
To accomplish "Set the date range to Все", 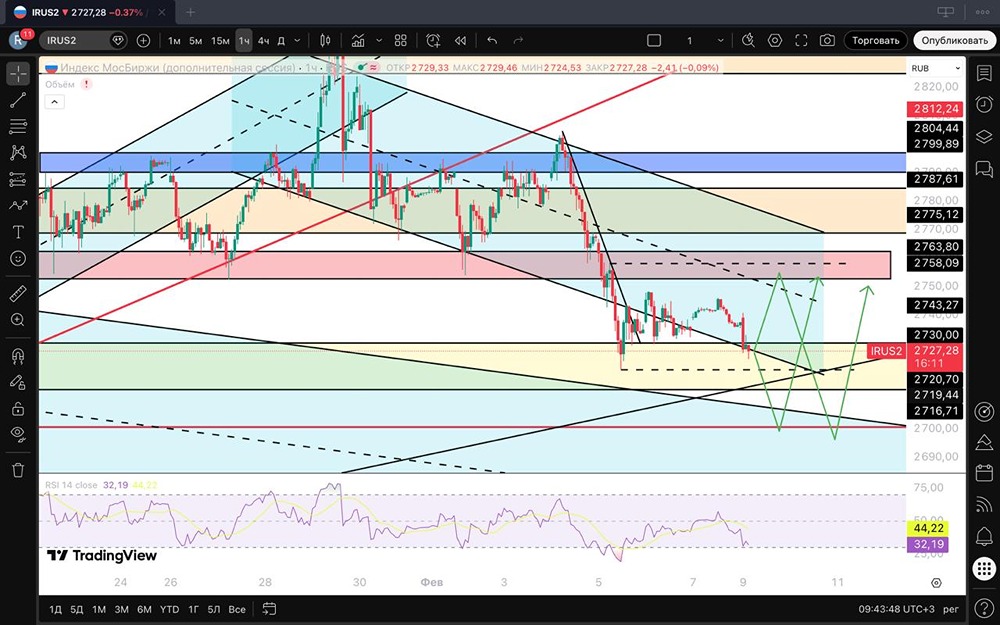I will tap(237, 609).
